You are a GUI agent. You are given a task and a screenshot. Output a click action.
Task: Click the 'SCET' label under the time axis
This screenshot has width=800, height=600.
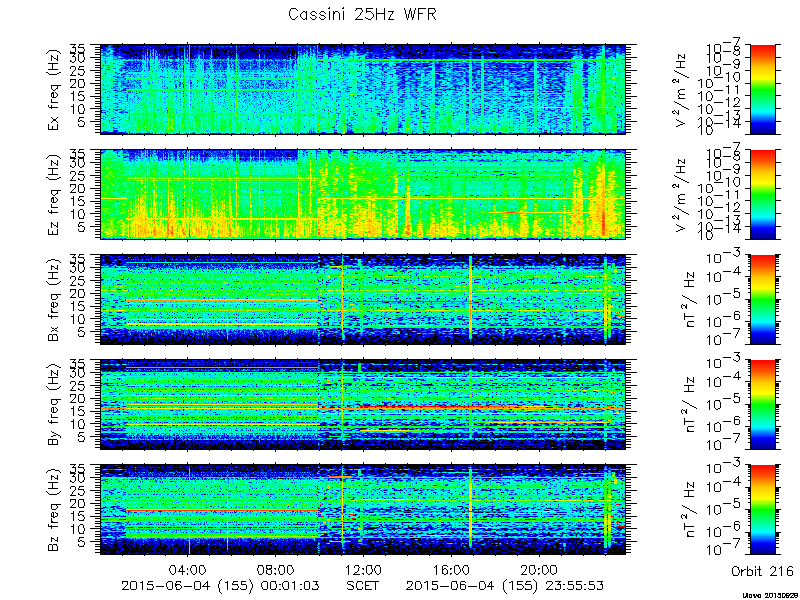click(363, 585)
